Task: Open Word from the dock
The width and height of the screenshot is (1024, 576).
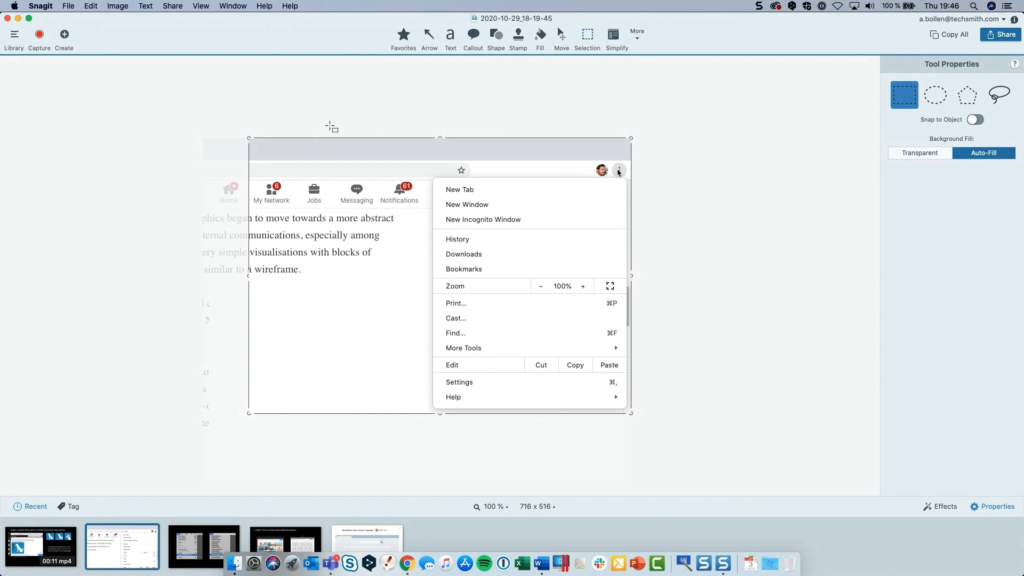Action: tap(541, 563)
